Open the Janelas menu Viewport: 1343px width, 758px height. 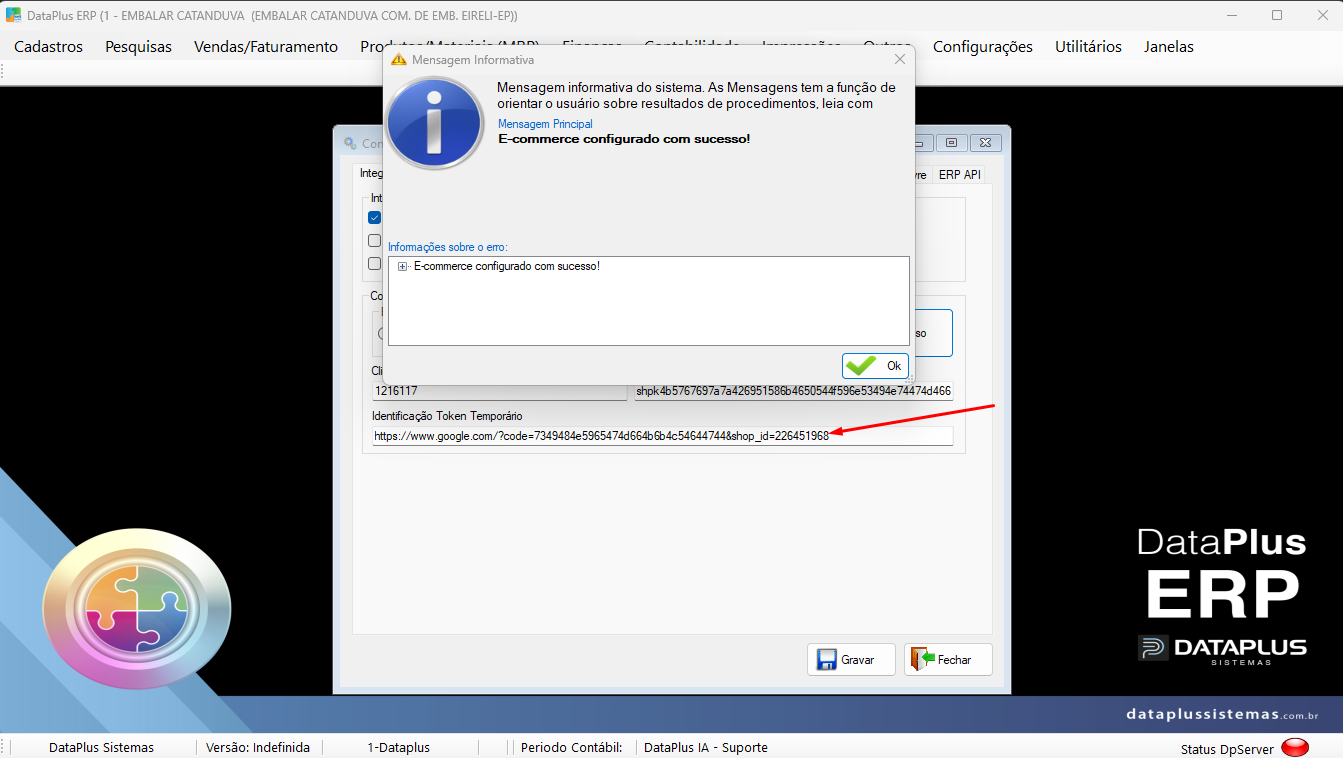[1169, 47]
